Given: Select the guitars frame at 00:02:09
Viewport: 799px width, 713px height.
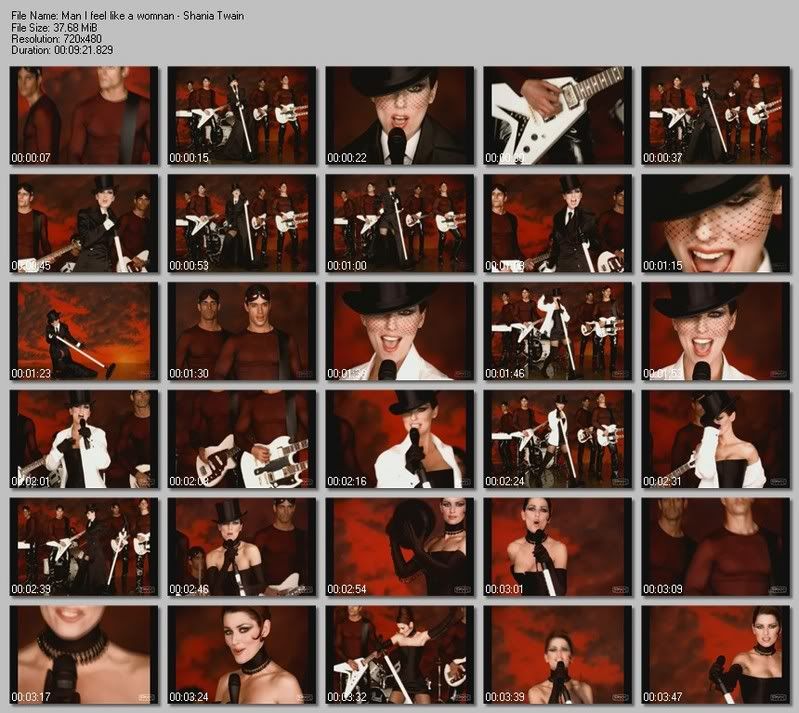Looking at the screenshot, I should tap(242, 440).
